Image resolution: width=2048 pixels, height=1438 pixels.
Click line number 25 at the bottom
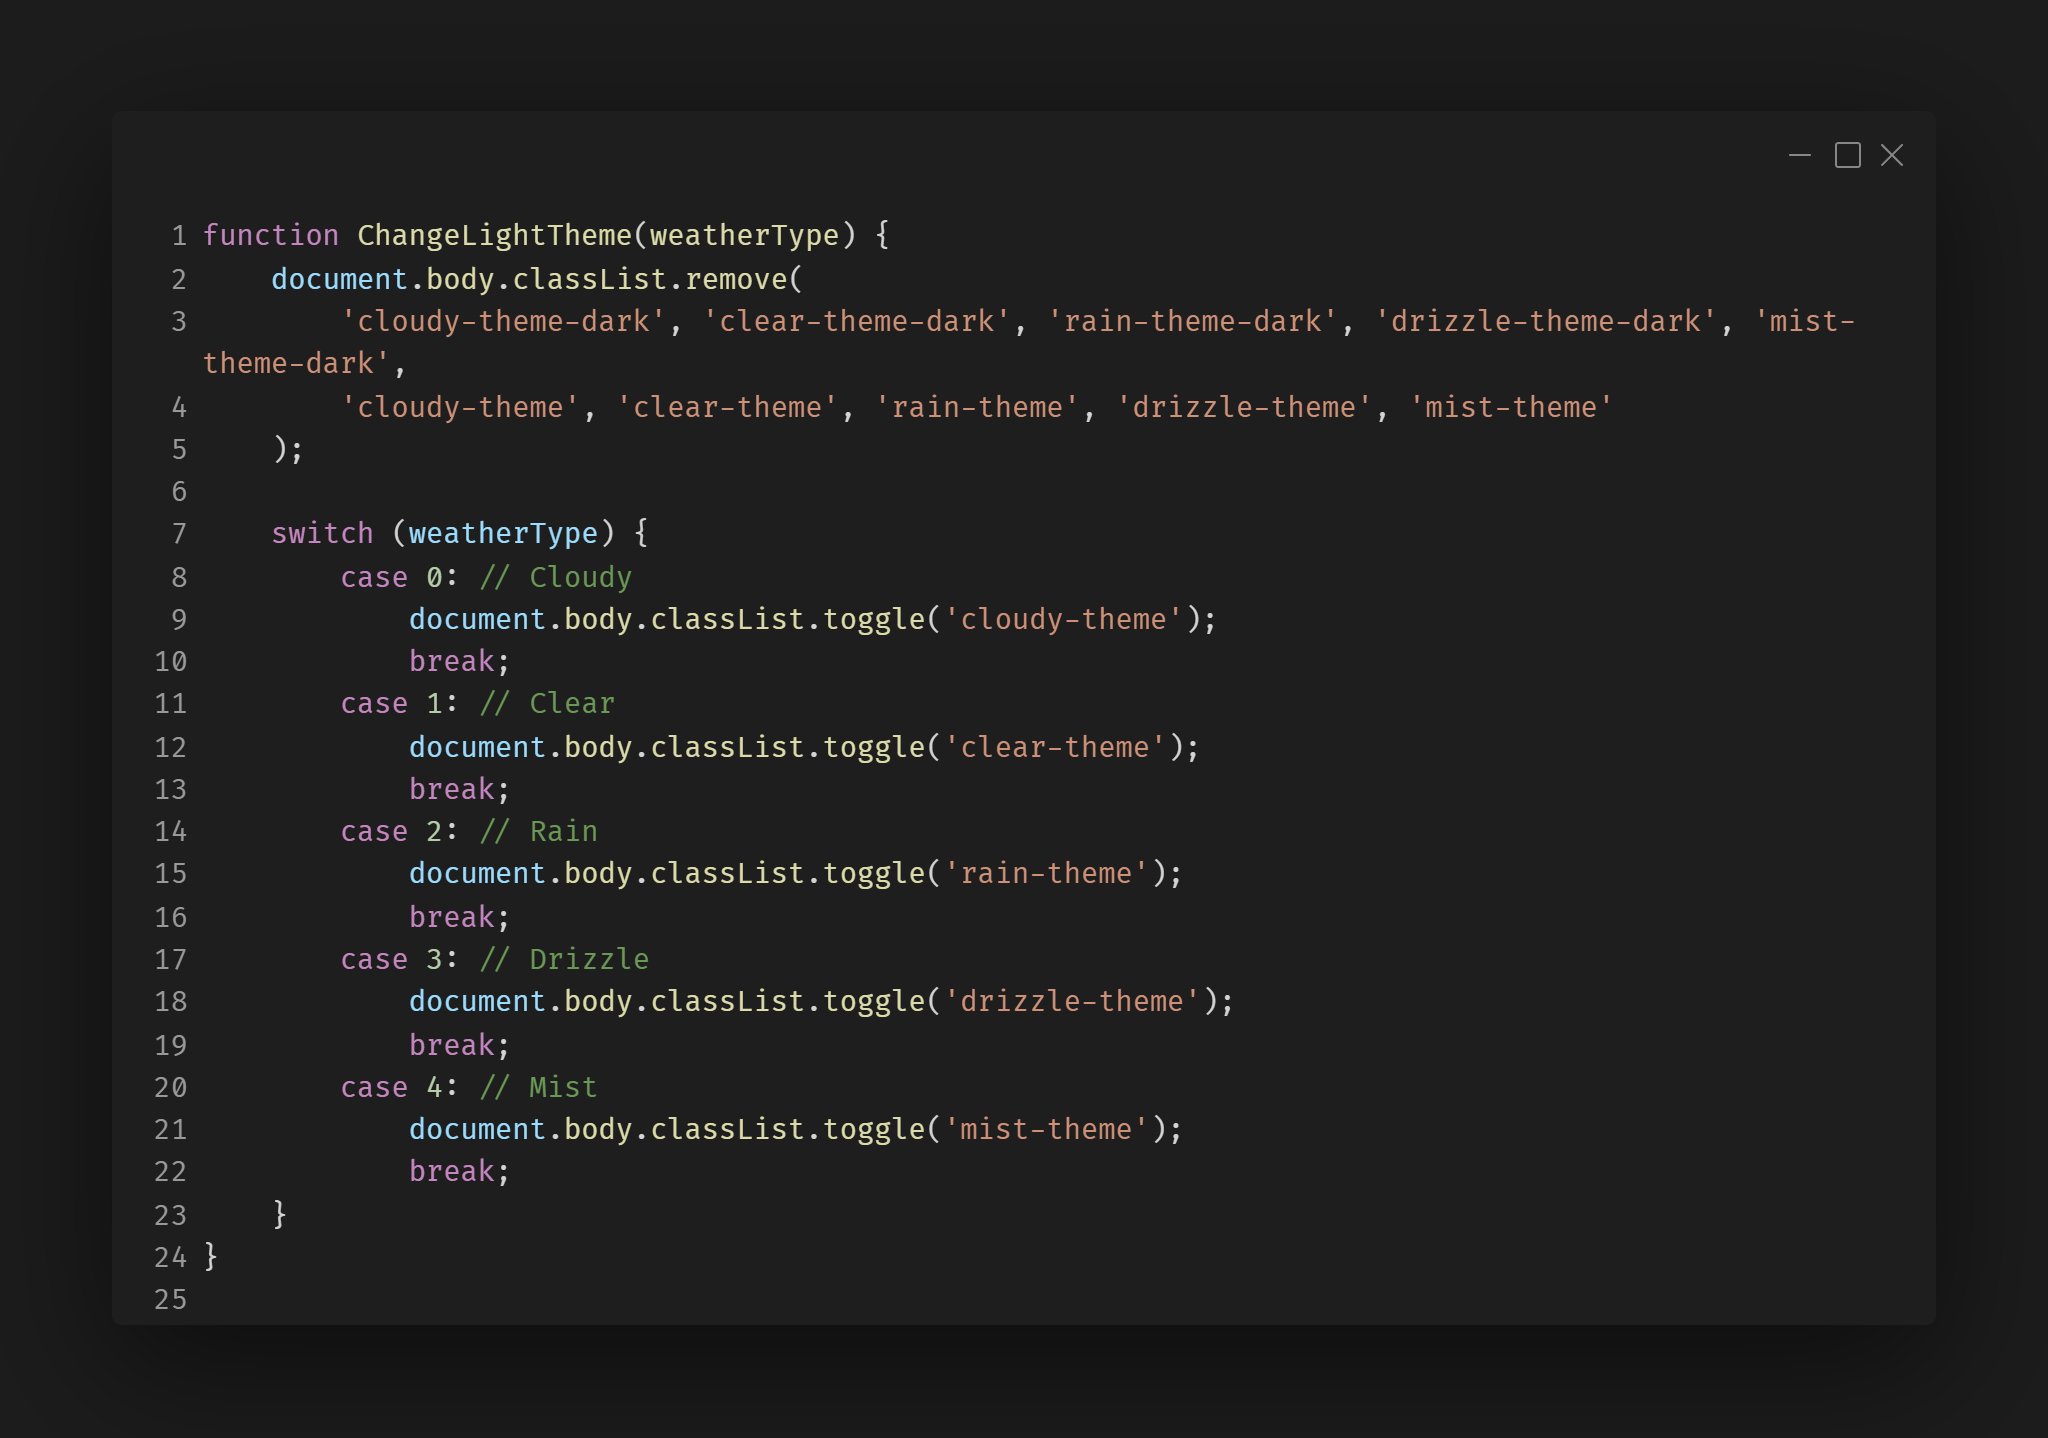[x=170, y=1300]
